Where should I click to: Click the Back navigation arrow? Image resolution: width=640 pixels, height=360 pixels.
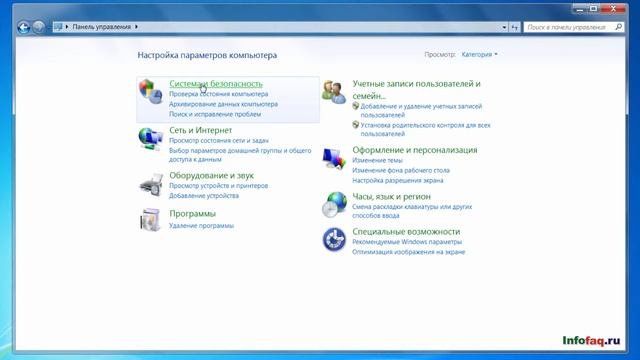[x=24, y=27]
